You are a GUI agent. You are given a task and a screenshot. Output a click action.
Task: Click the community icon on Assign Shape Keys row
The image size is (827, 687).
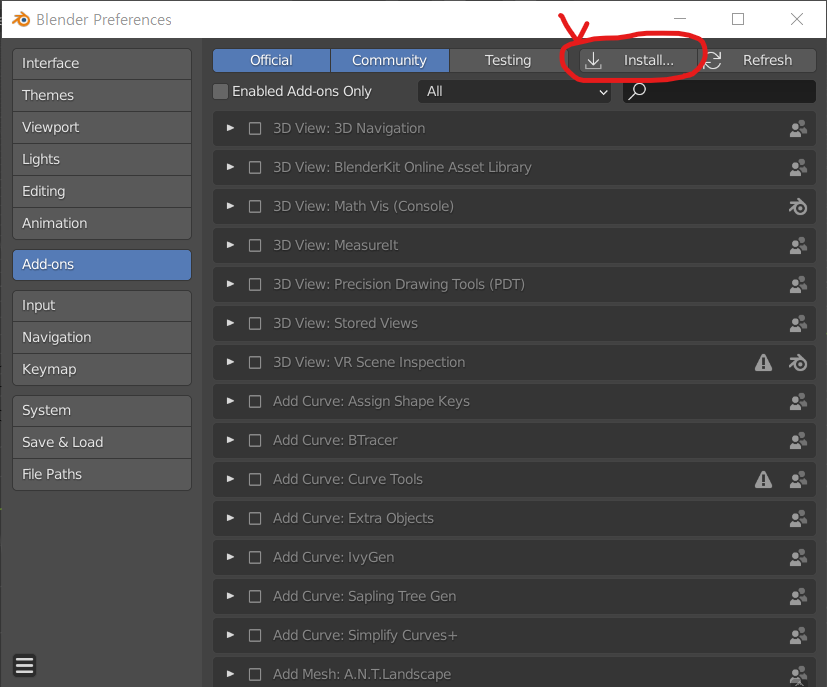pos(798,402)
